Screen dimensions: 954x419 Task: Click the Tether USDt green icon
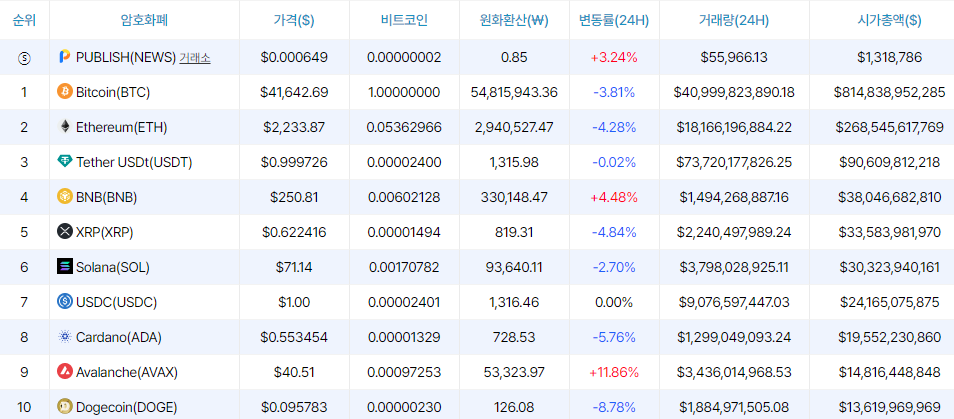click(64, 162)
